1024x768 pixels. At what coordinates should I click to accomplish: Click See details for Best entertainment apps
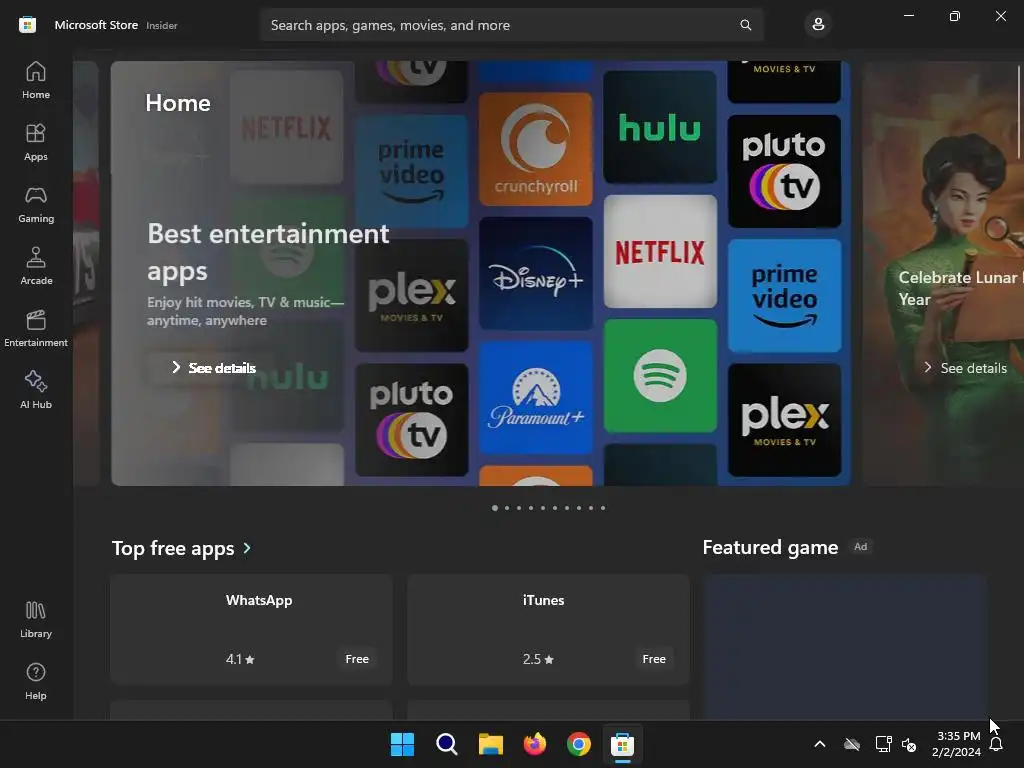(x=214, y=368)
